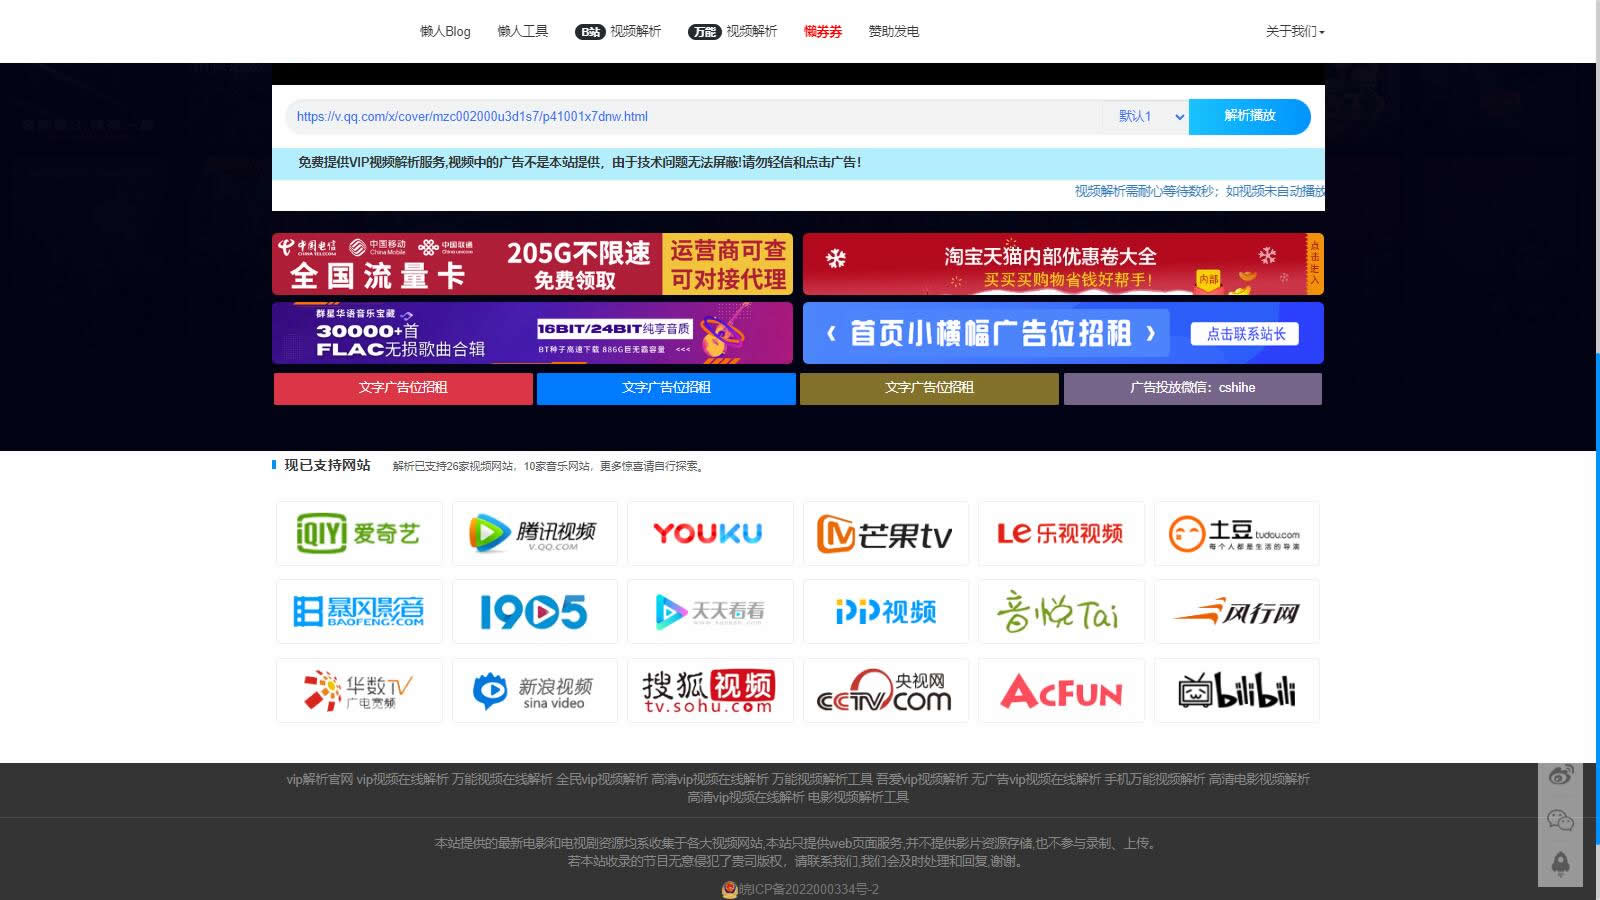The image size is (1600, 900).
Task: Click 点击联系站长 on the blue banner
Action: 1245,334
